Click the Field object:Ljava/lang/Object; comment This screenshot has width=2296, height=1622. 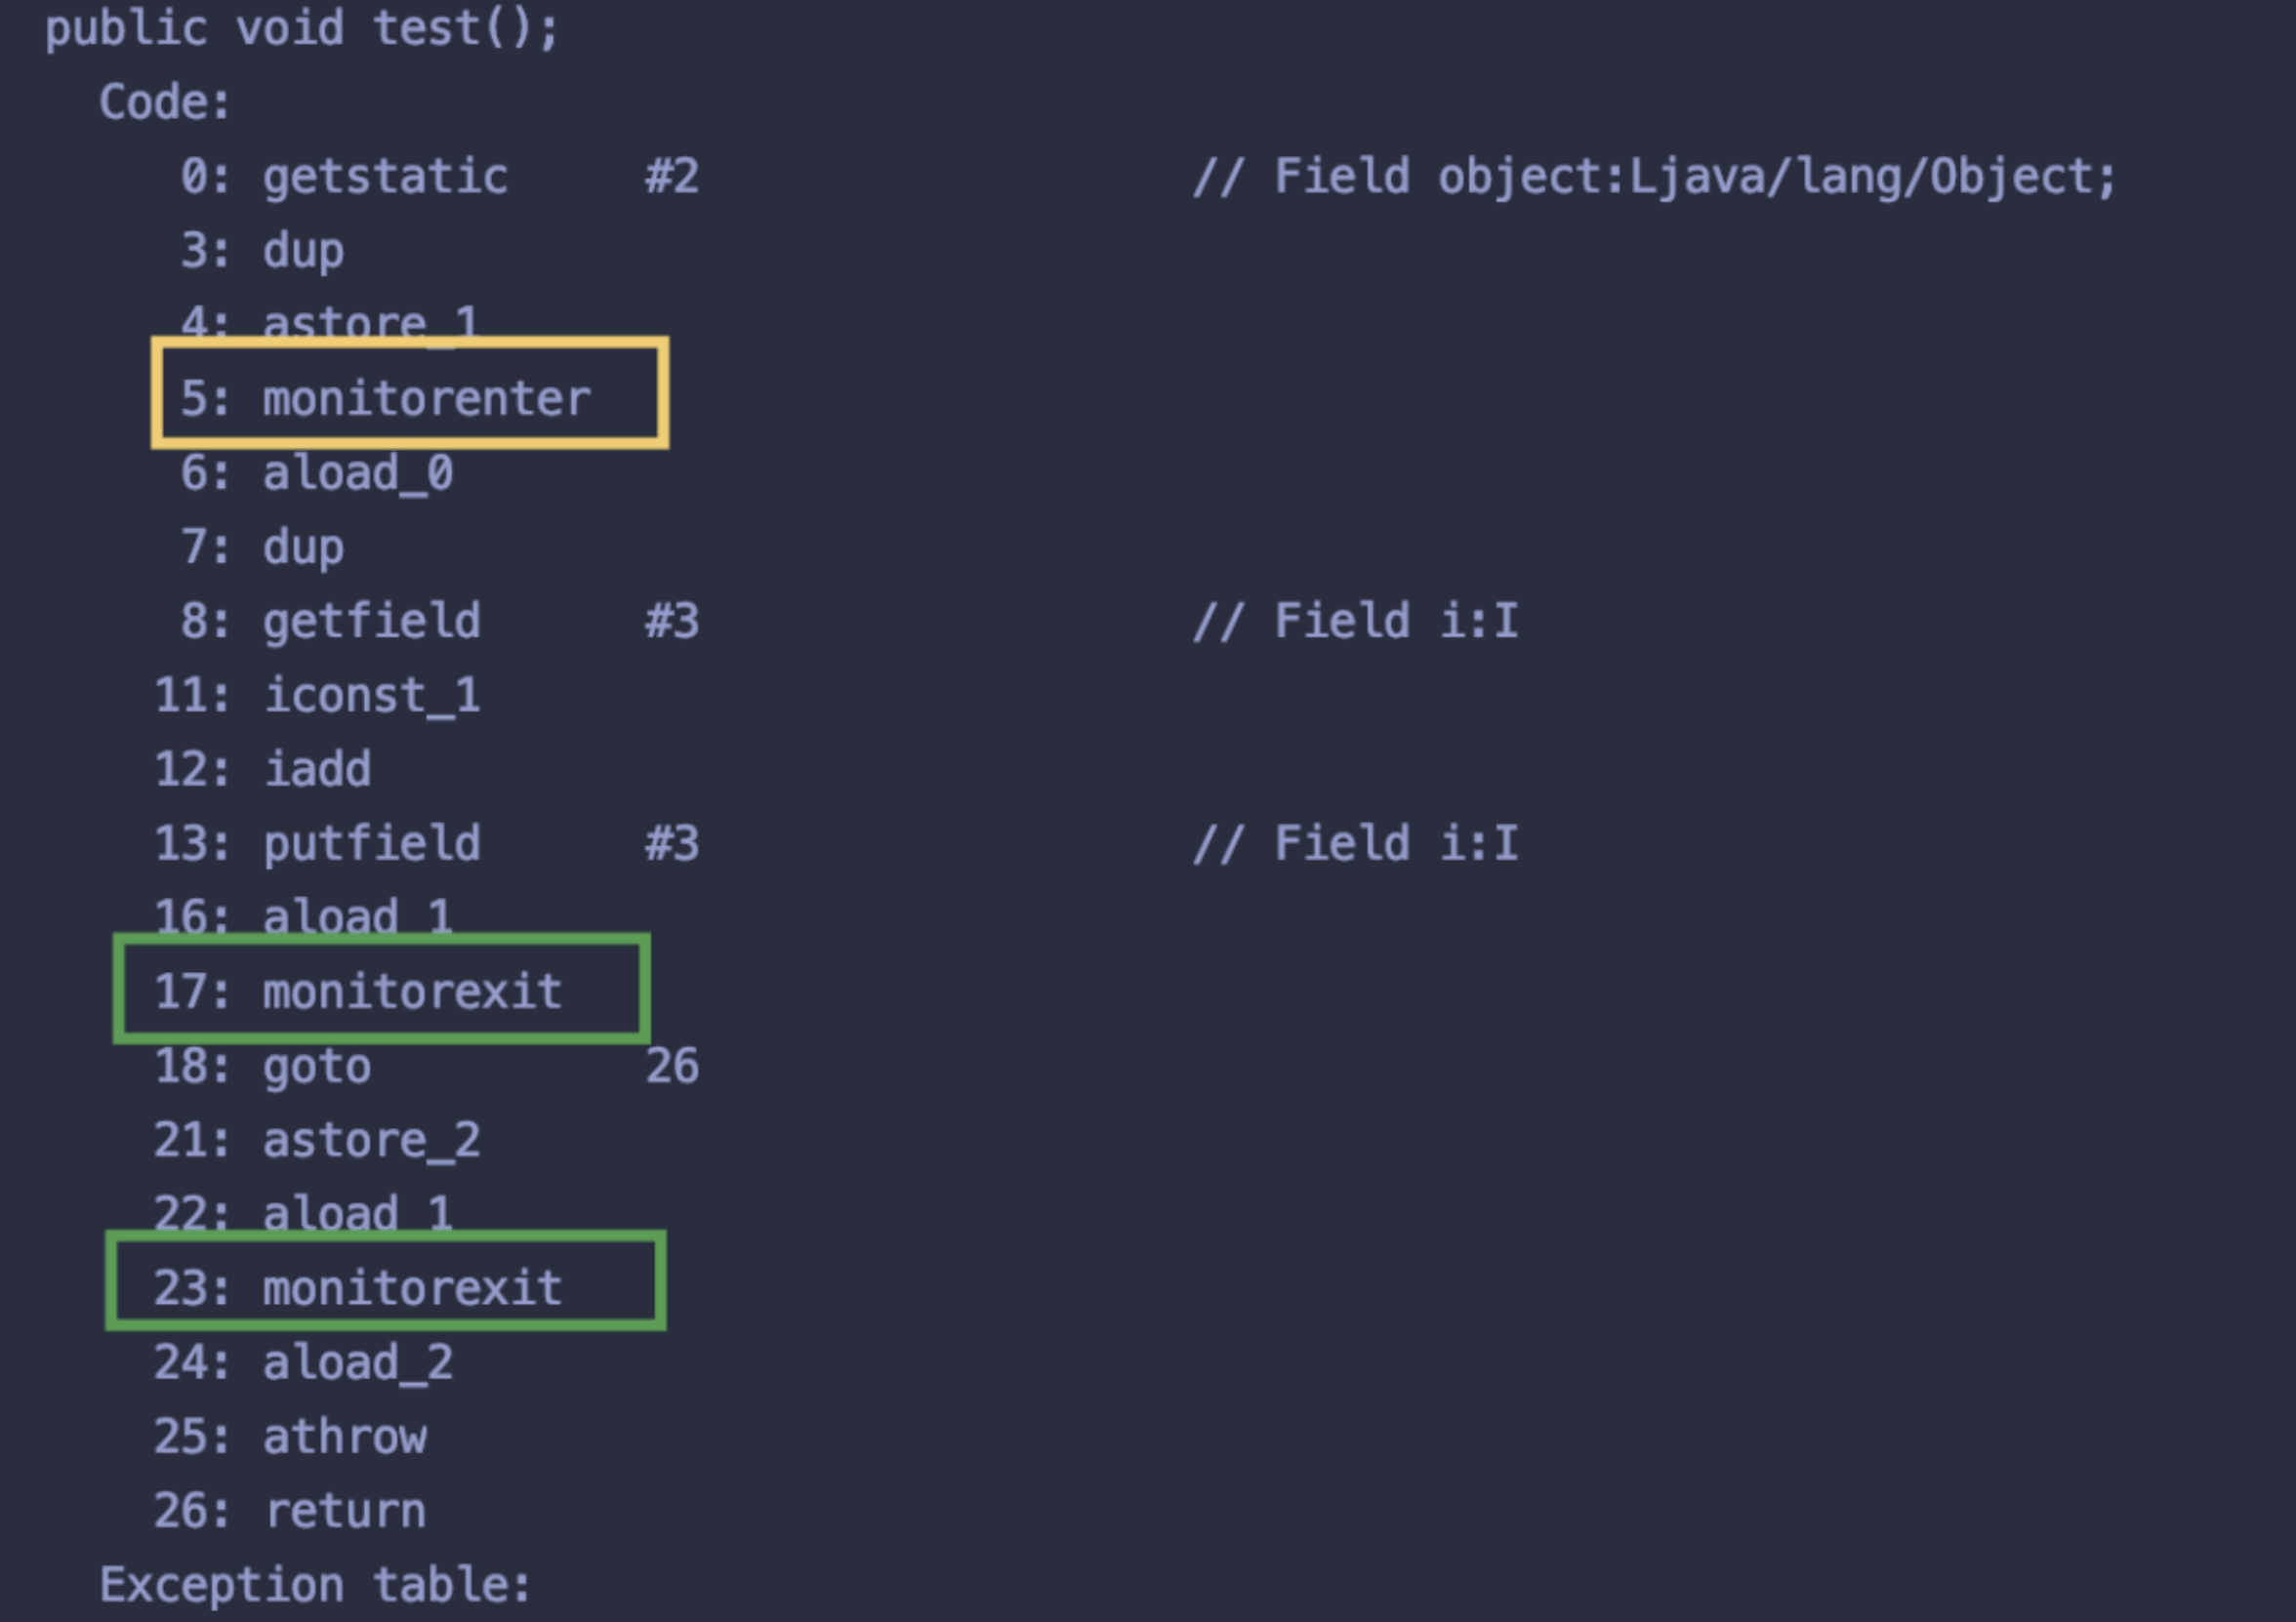coord(1654,177)
